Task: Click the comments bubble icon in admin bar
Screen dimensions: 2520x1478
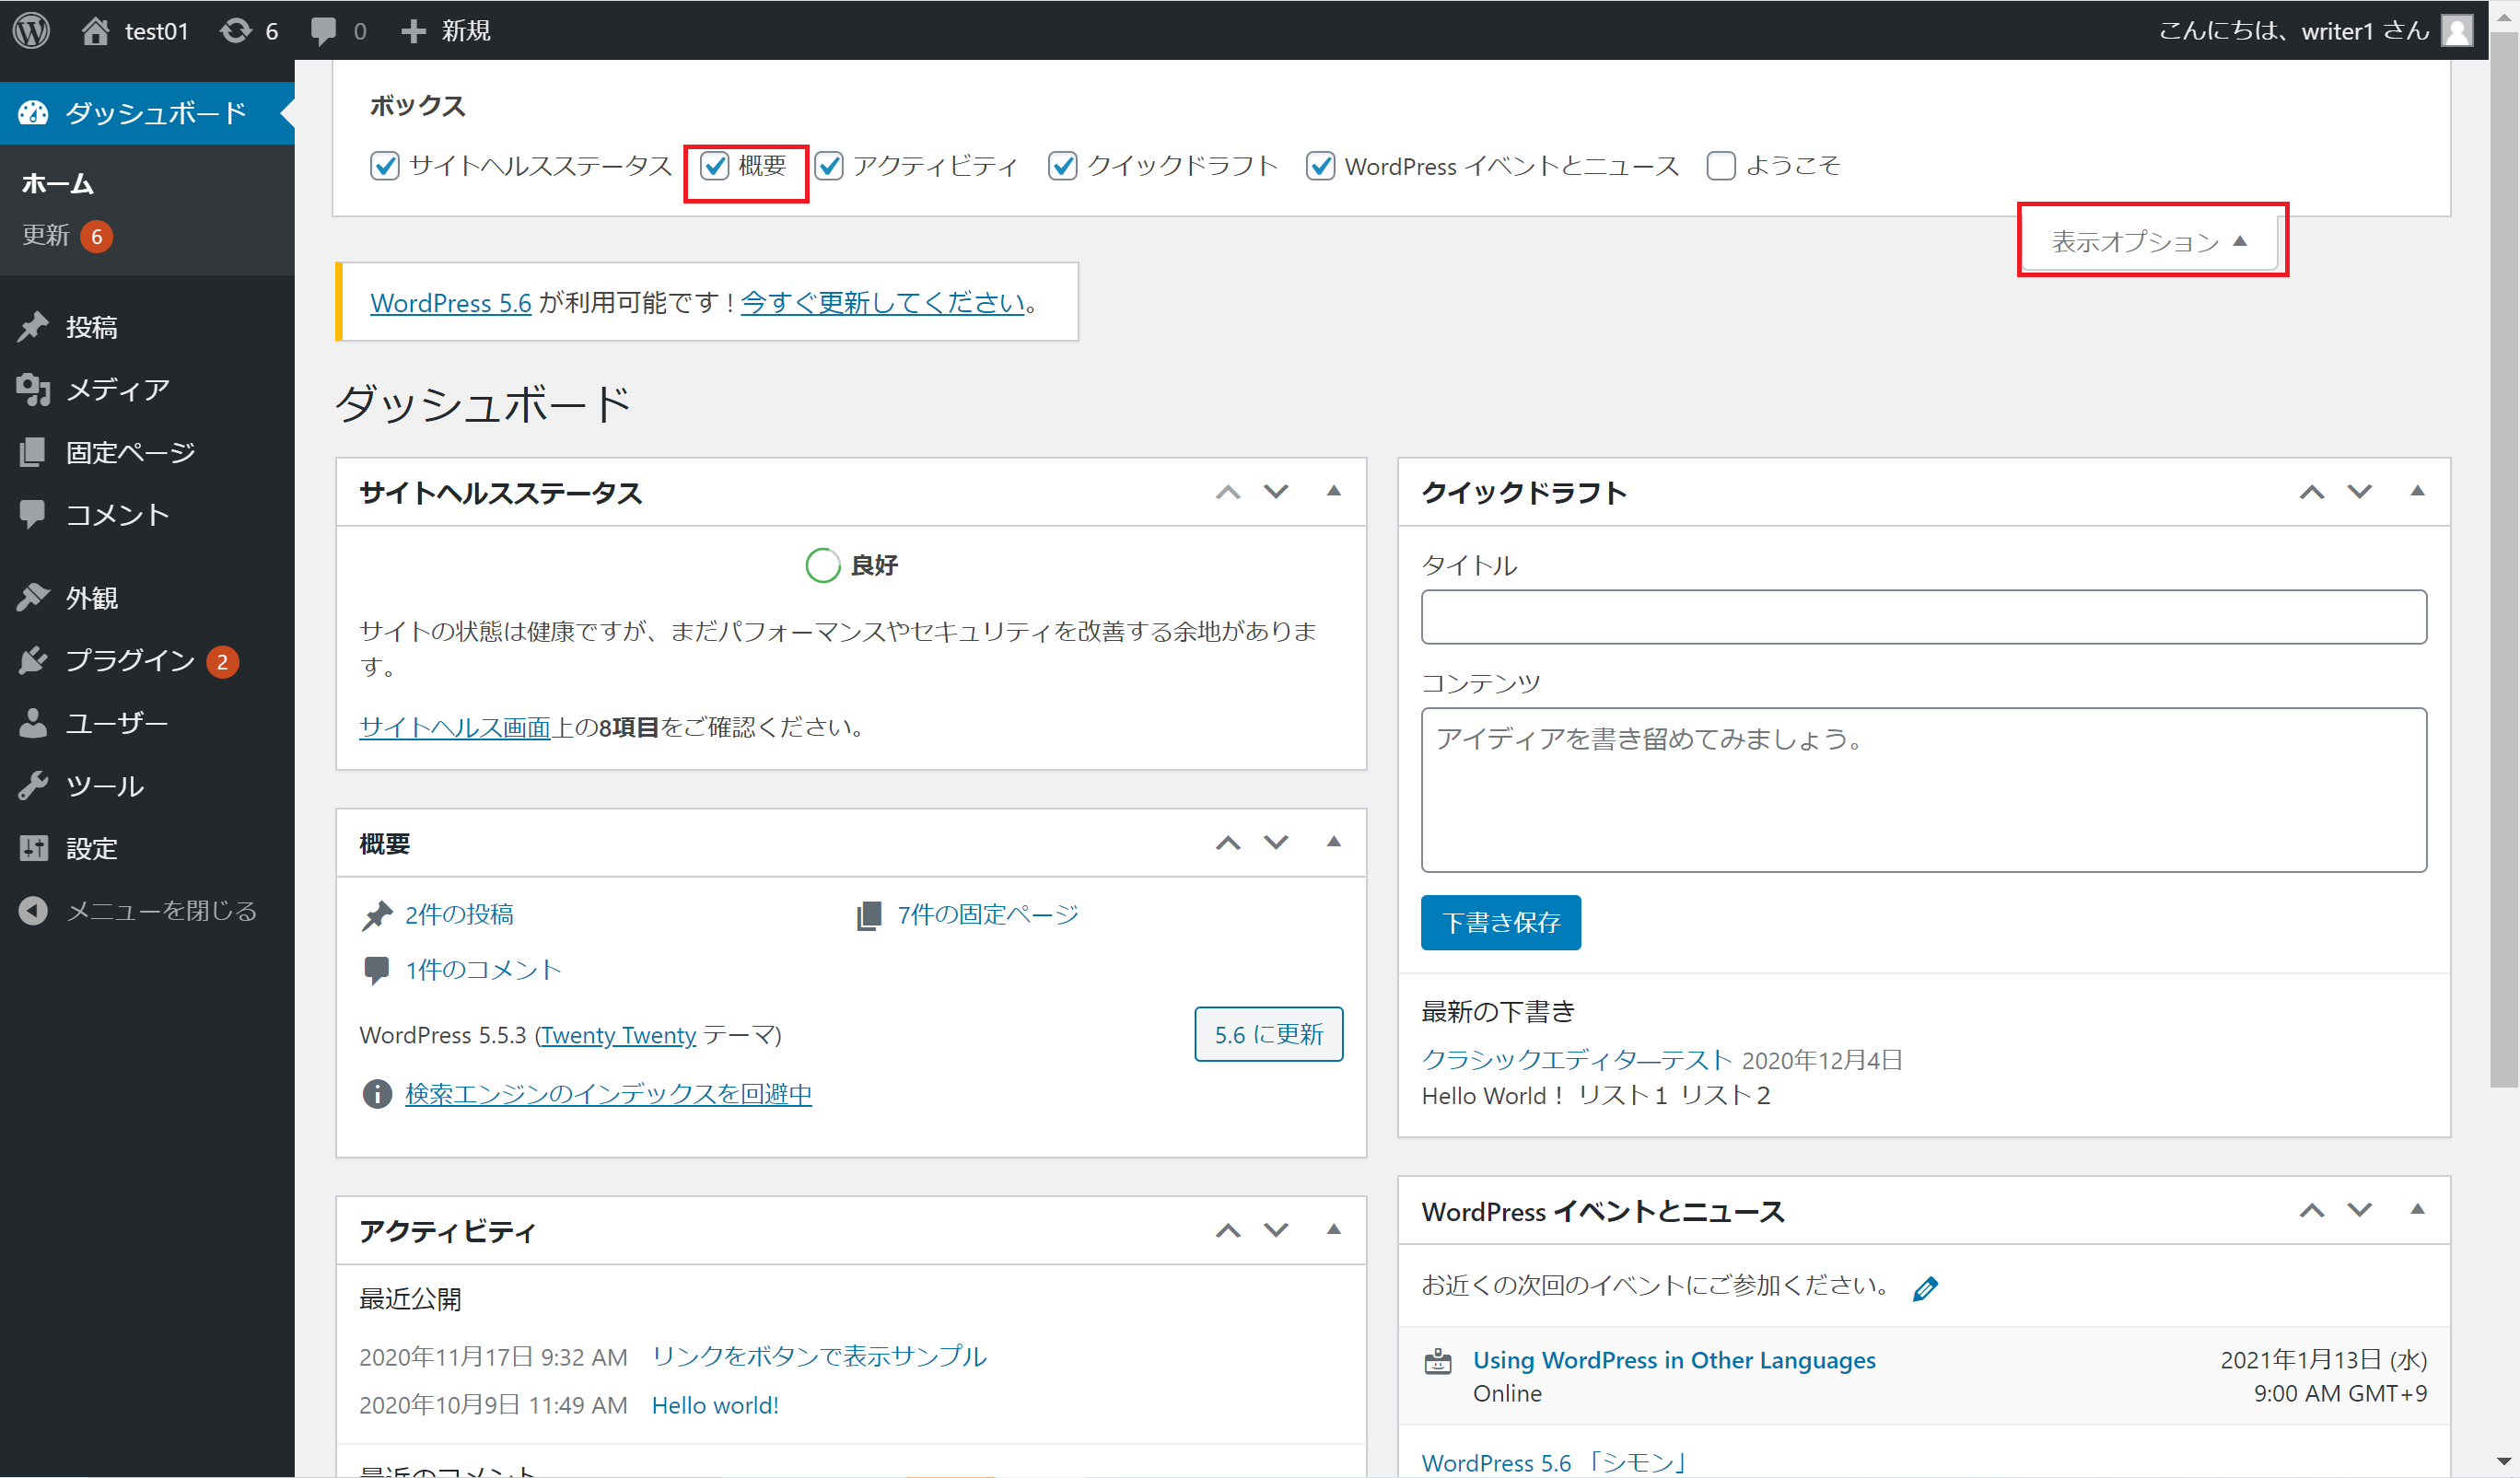Action: pos(323,30)
